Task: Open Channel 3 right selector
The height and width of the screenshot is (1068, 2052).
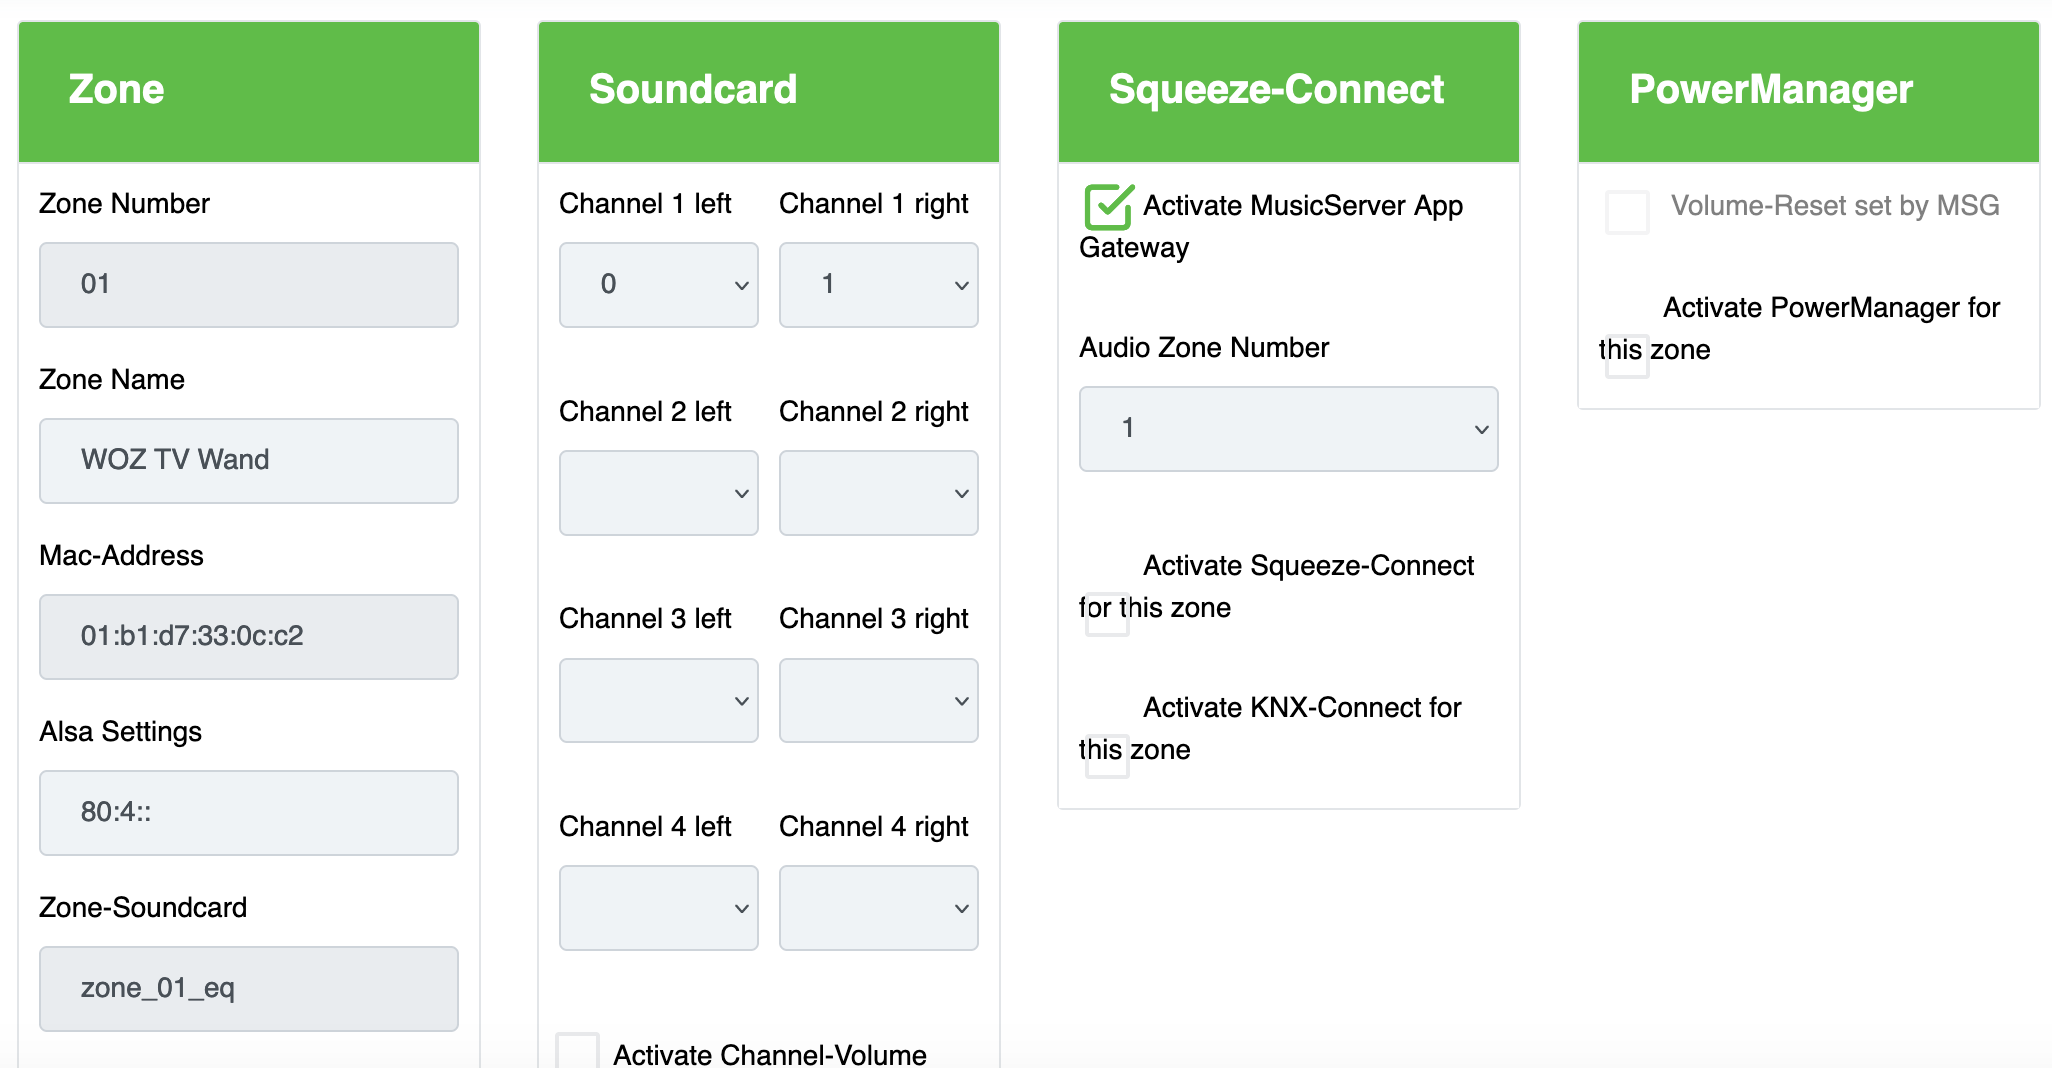Action: coord(878,700)
